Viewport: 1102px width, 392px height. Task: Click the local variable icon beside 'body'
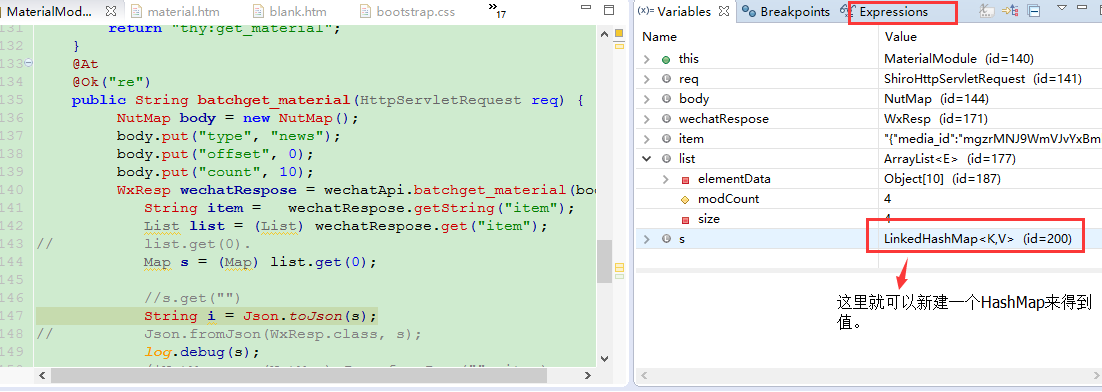[x=666, y=99]
